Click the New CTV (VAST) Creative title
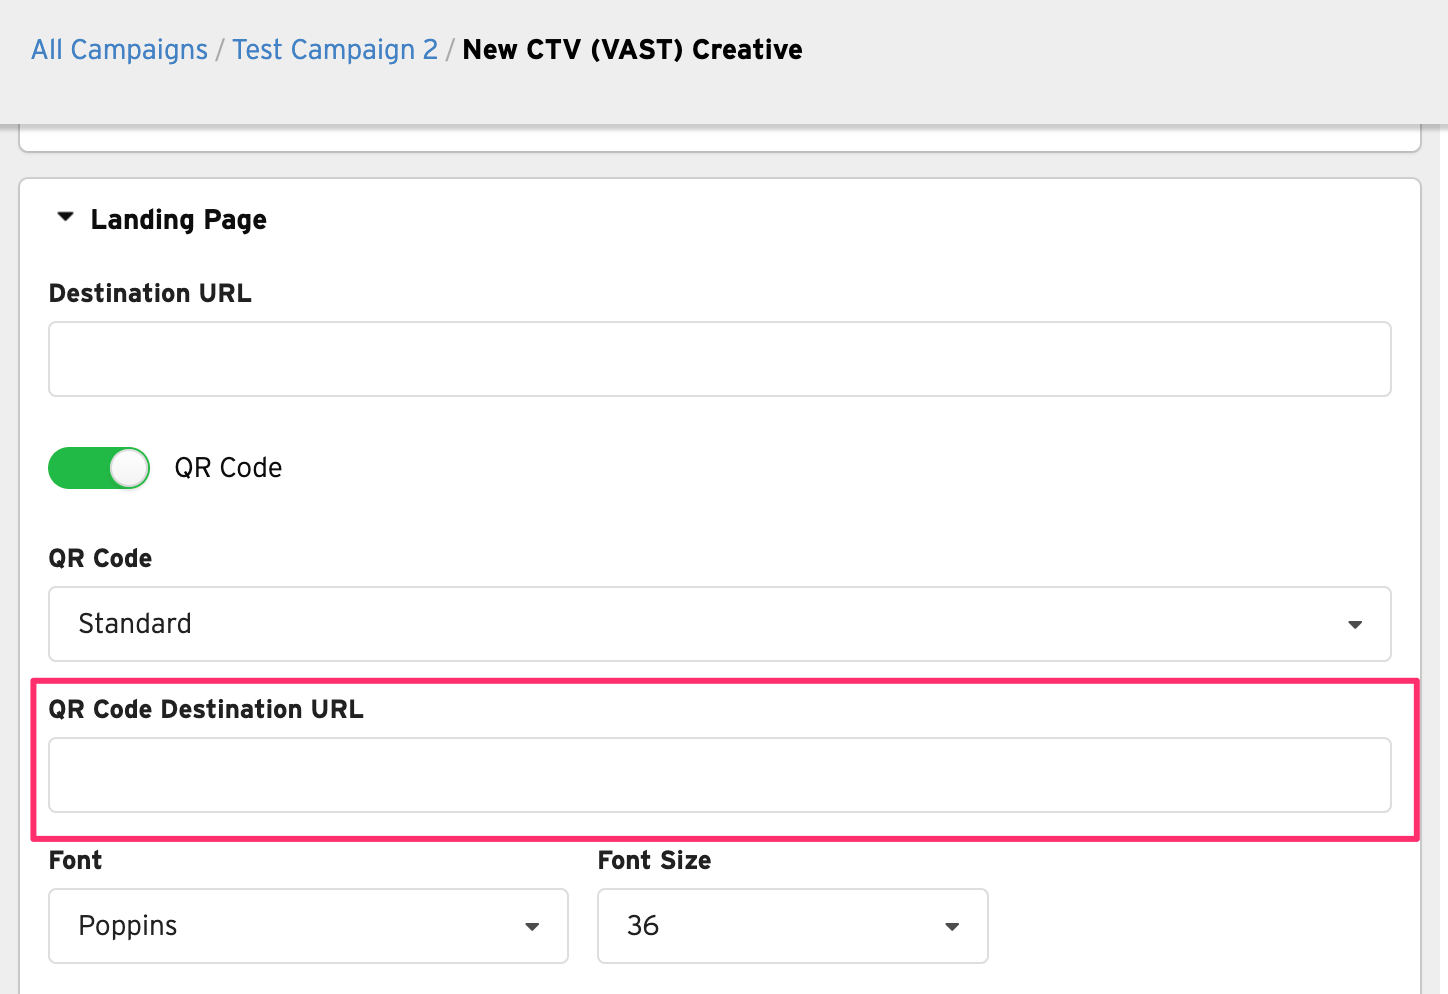Screen dimensions: 1448x994 (632, 50)
